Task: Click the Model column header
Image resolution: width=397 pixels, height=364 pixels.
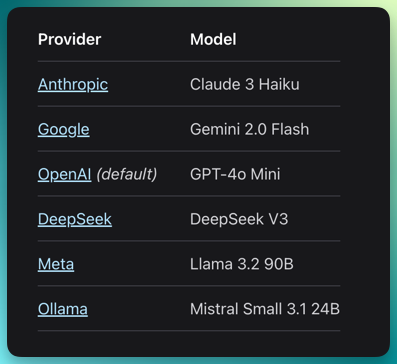Action: (x=213, y=40)
